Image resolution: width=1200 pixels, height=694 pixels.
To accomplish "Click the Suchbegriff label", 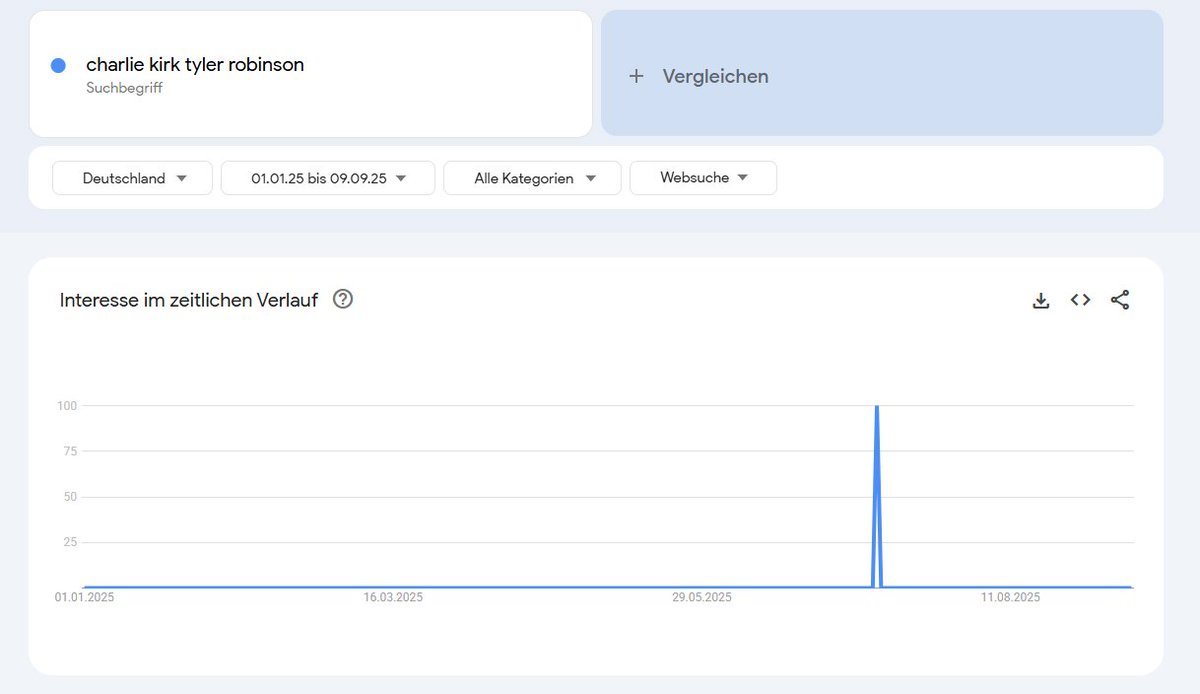I will [124, 88].
